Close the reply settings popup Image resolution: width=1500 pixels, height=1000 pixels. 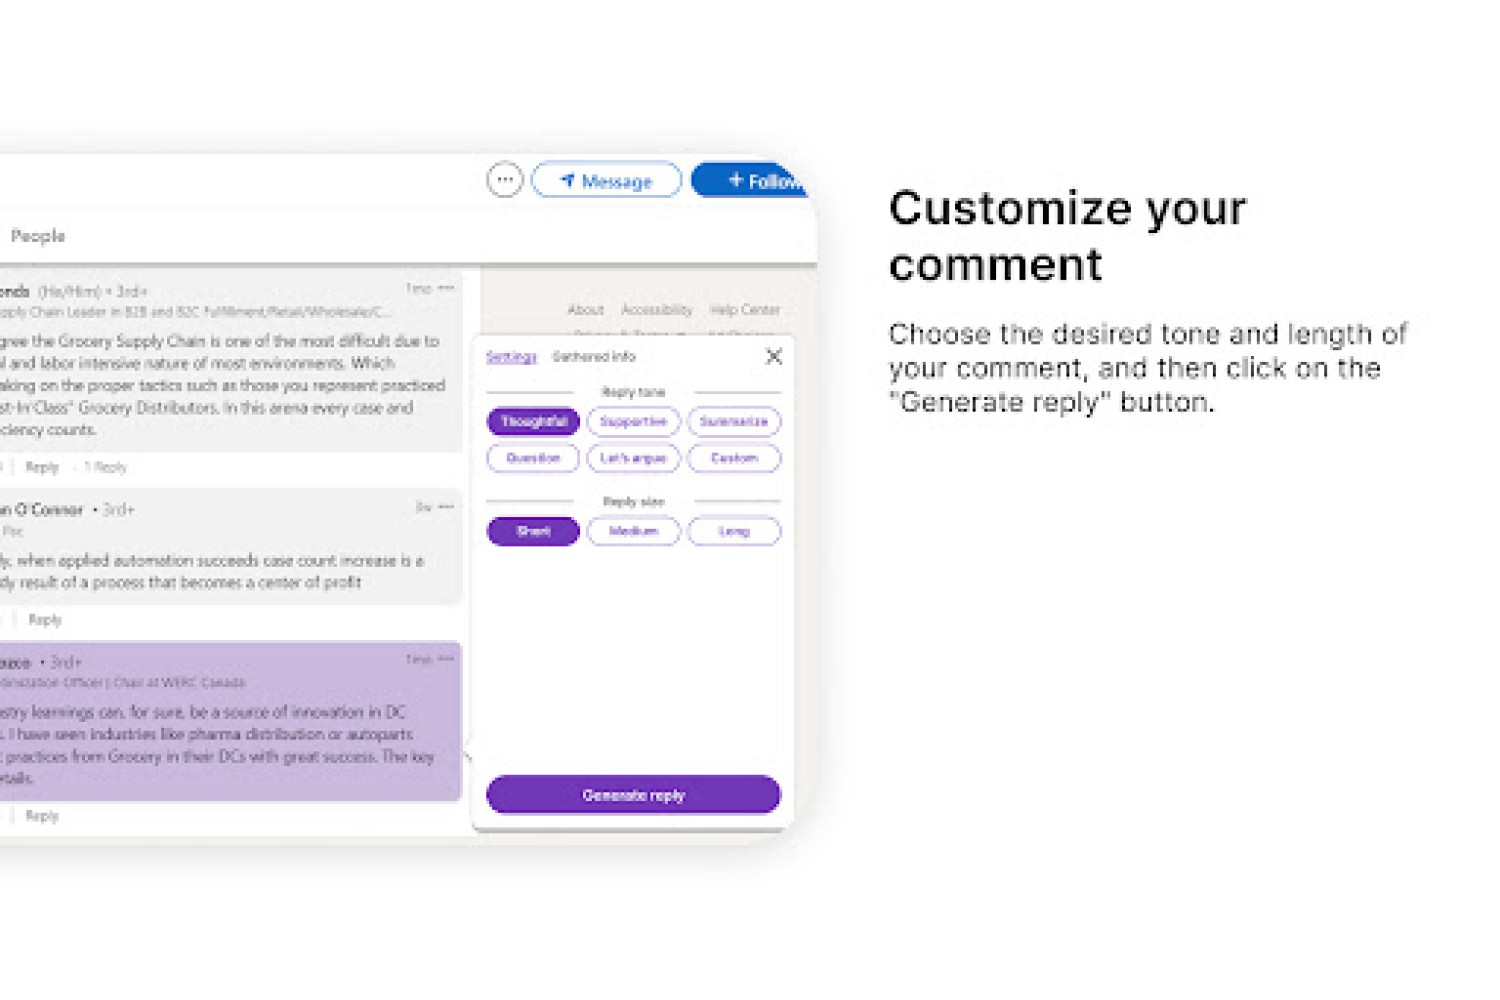774,356
